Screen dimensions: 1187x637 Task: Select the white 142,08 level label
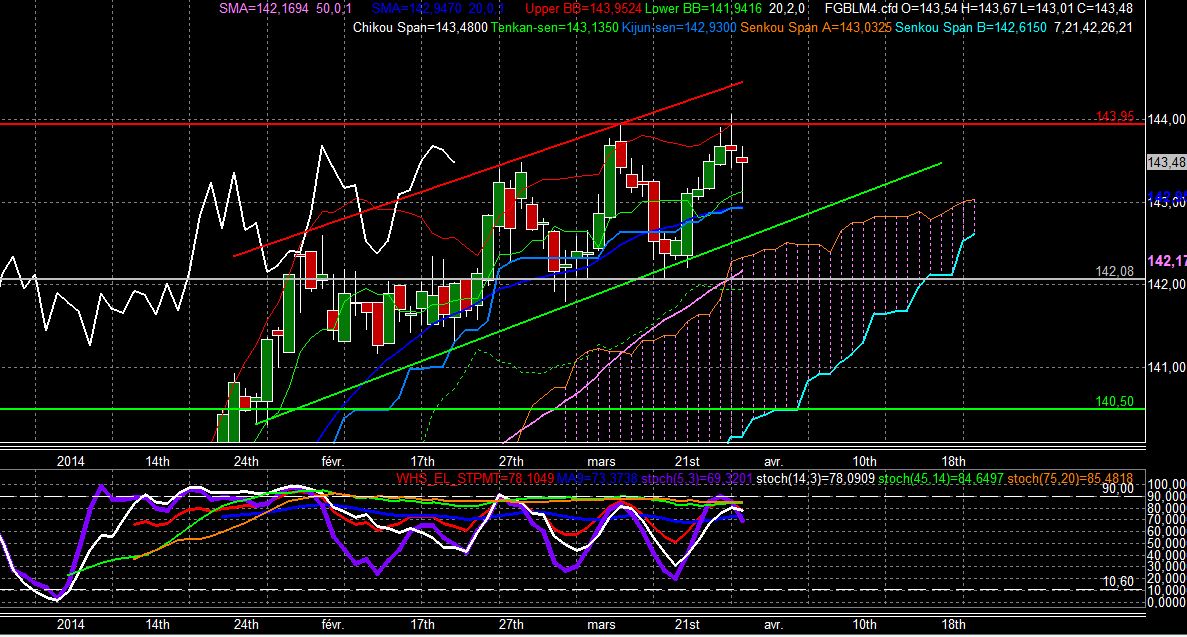tap(1115, 271)
